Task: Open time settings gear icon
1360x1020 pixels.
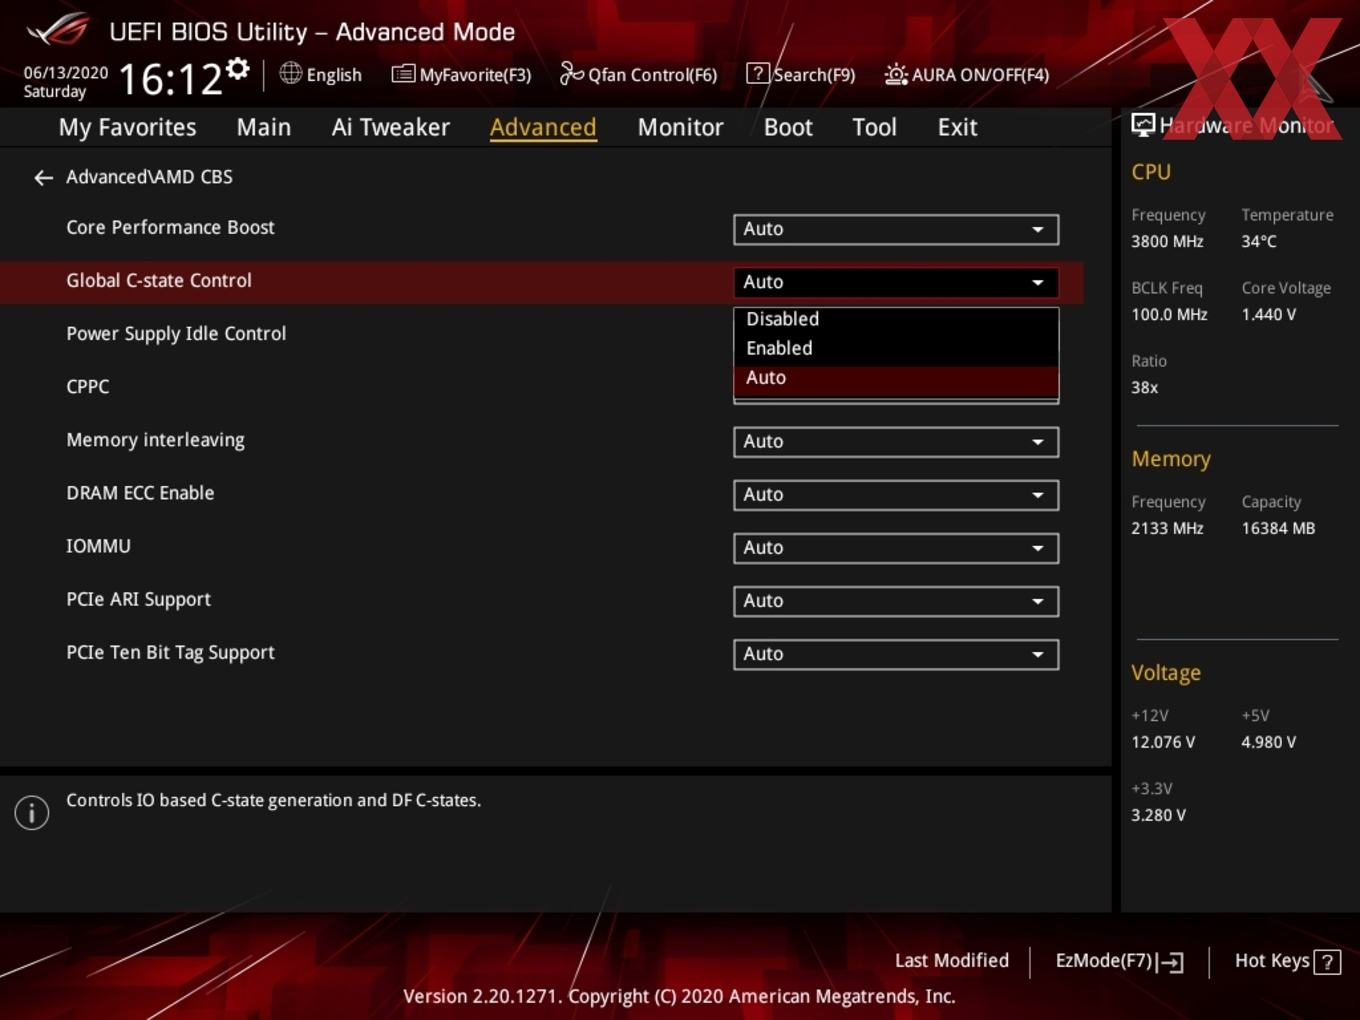Action: point(237,68)
